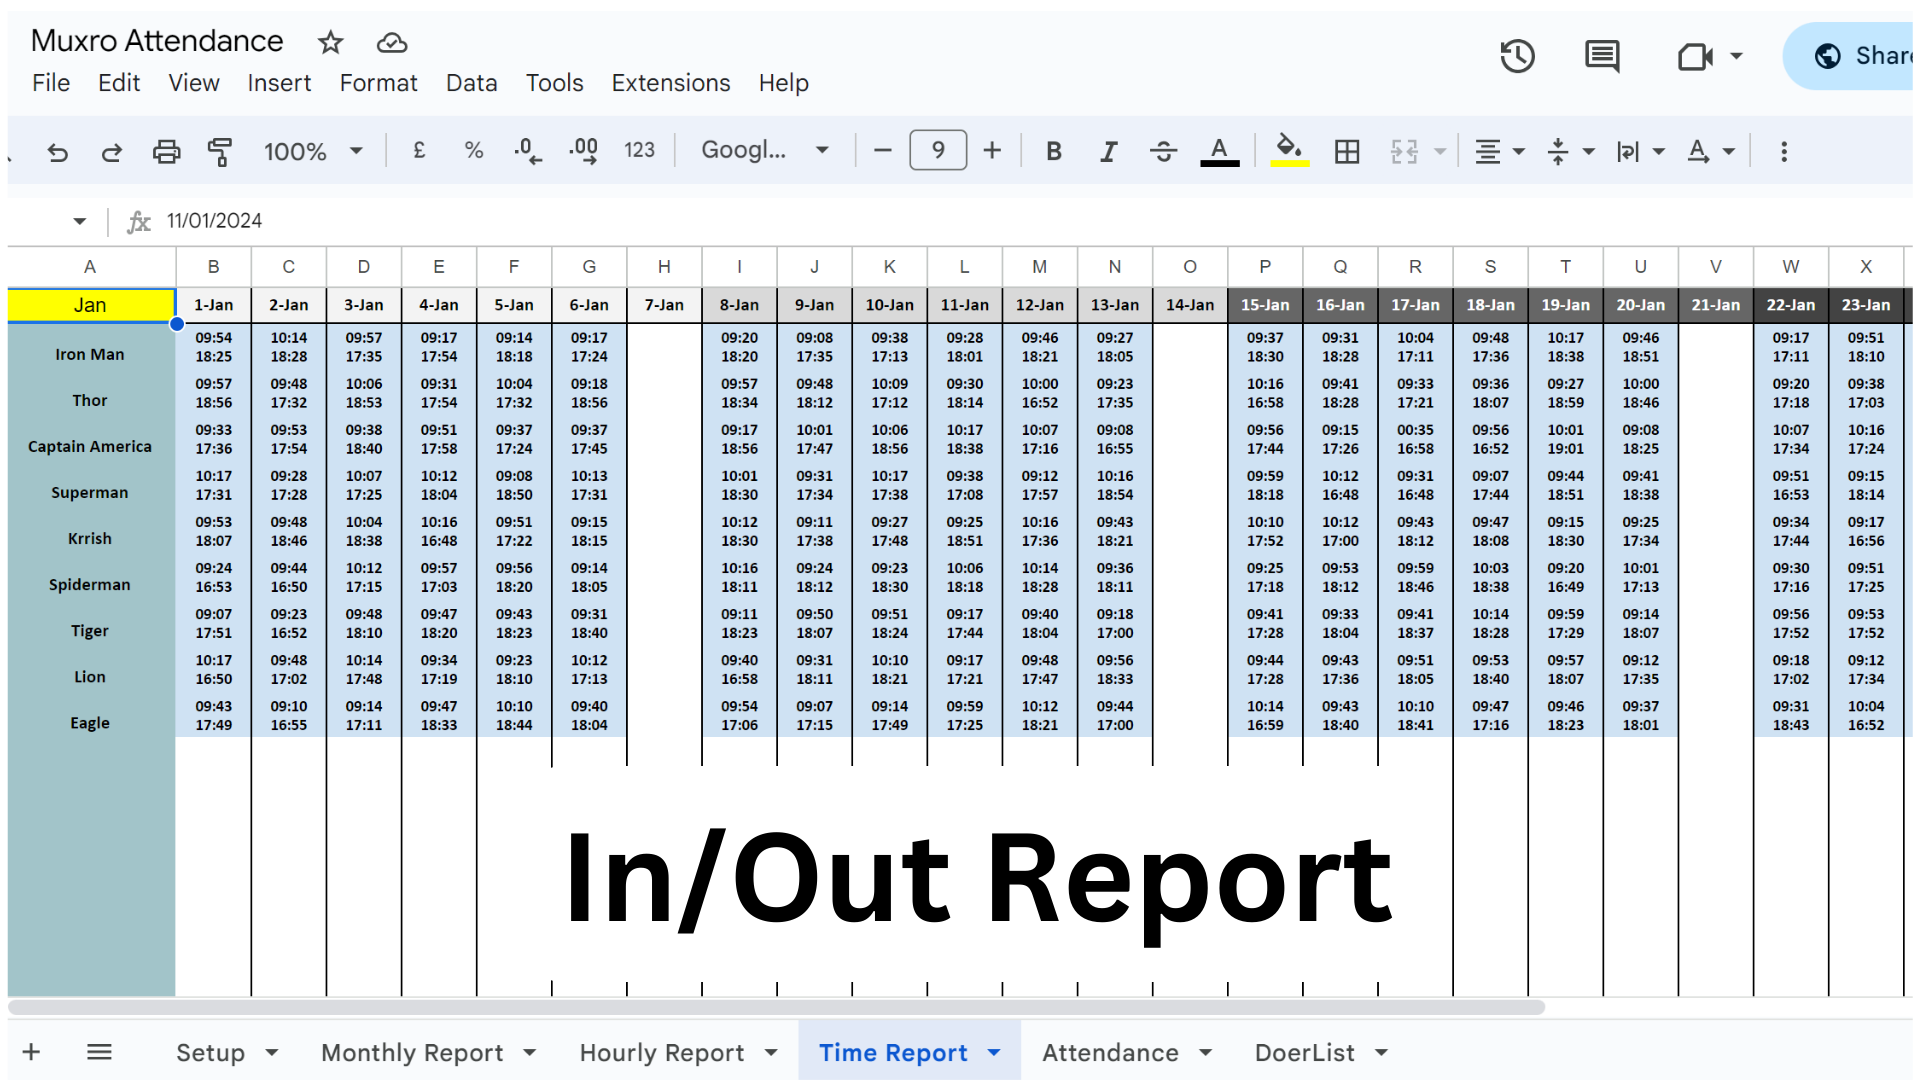Image resolution: width=1920 pixels, height=1080 pixels.
Task: Select column P header
Action: [x=1265, y=267]
